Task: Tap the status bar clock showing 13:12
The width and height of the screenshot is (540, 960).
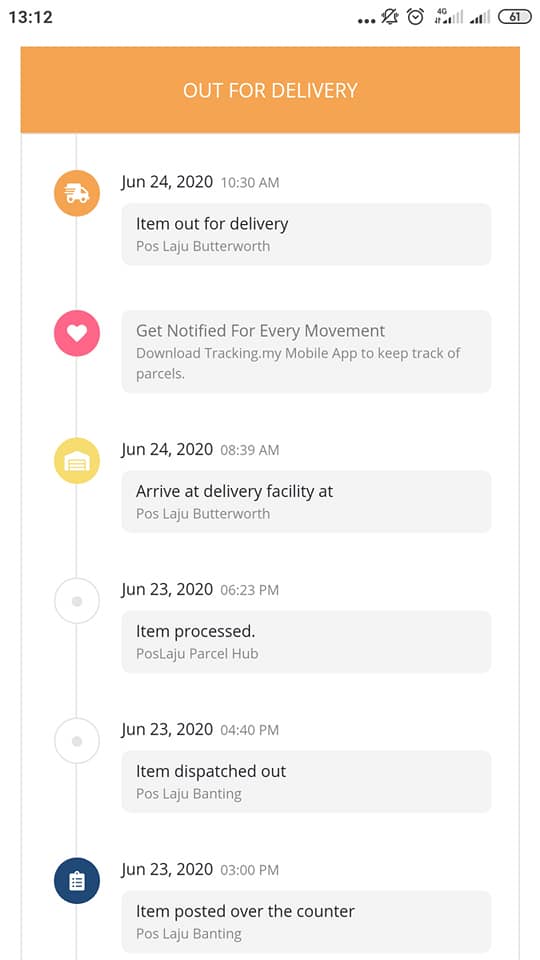Action: tap(31, 17)
